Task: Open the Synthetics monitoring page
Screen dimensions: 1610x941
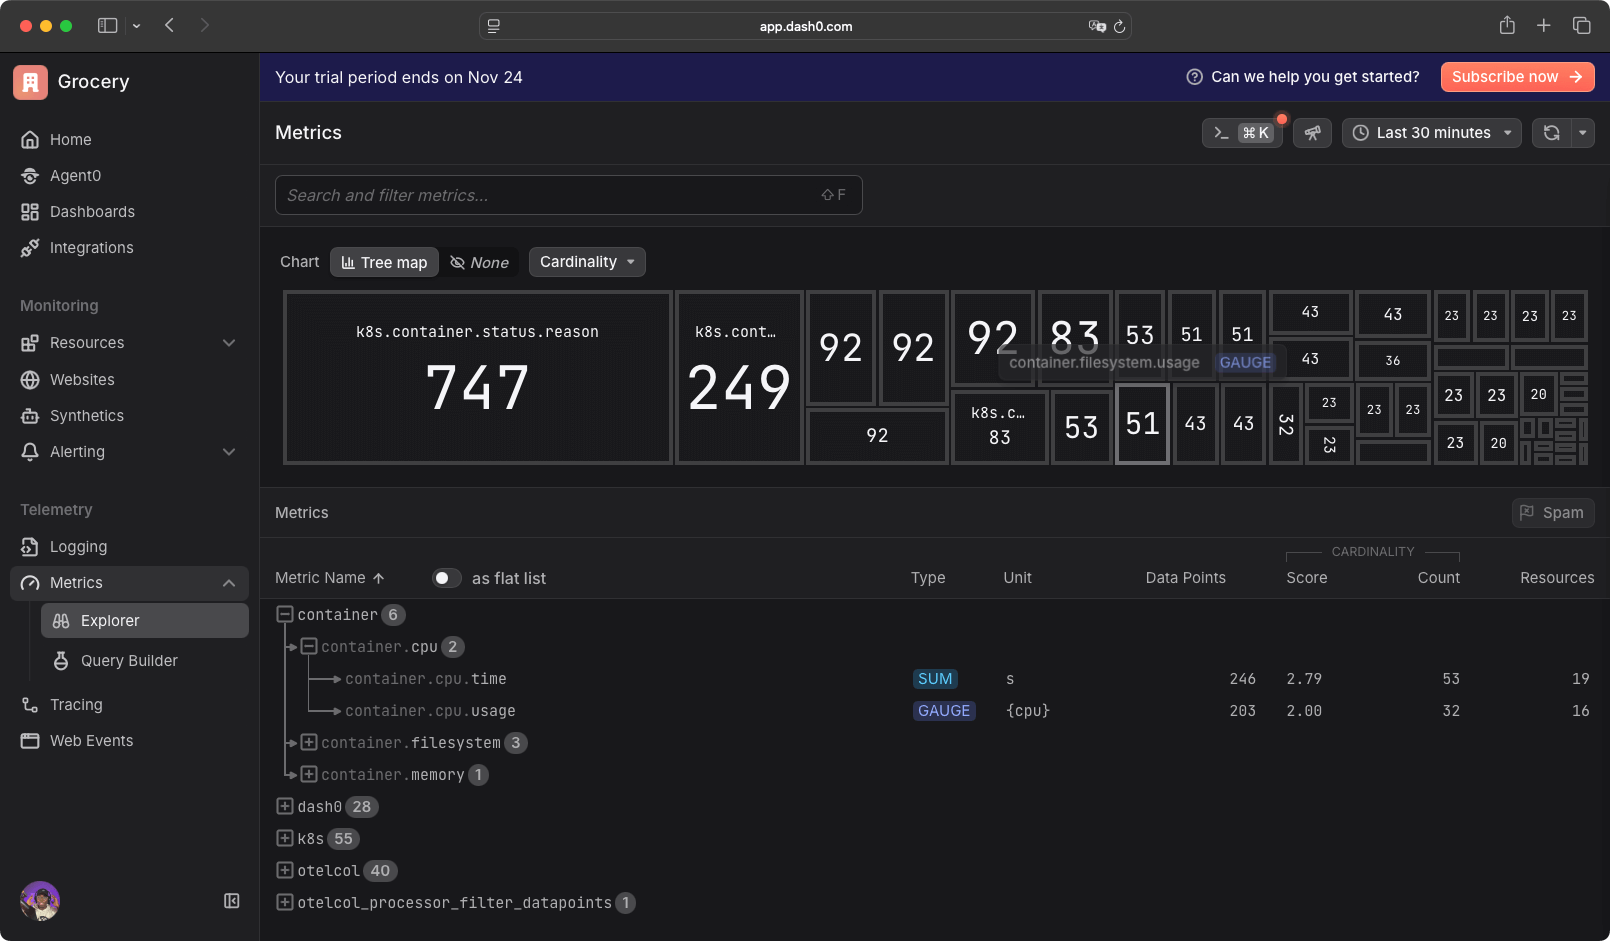Action: 86,415
